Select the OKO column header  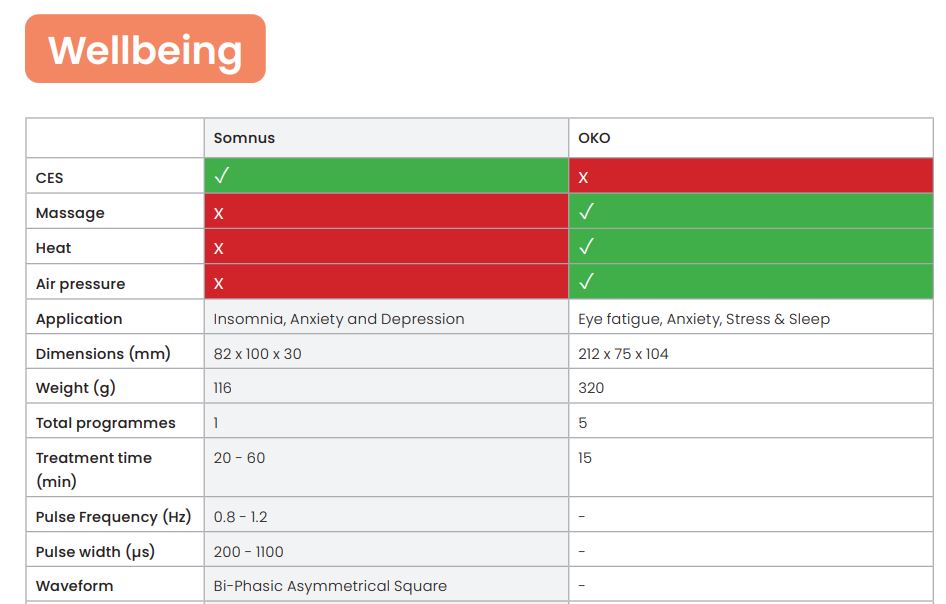594,138
